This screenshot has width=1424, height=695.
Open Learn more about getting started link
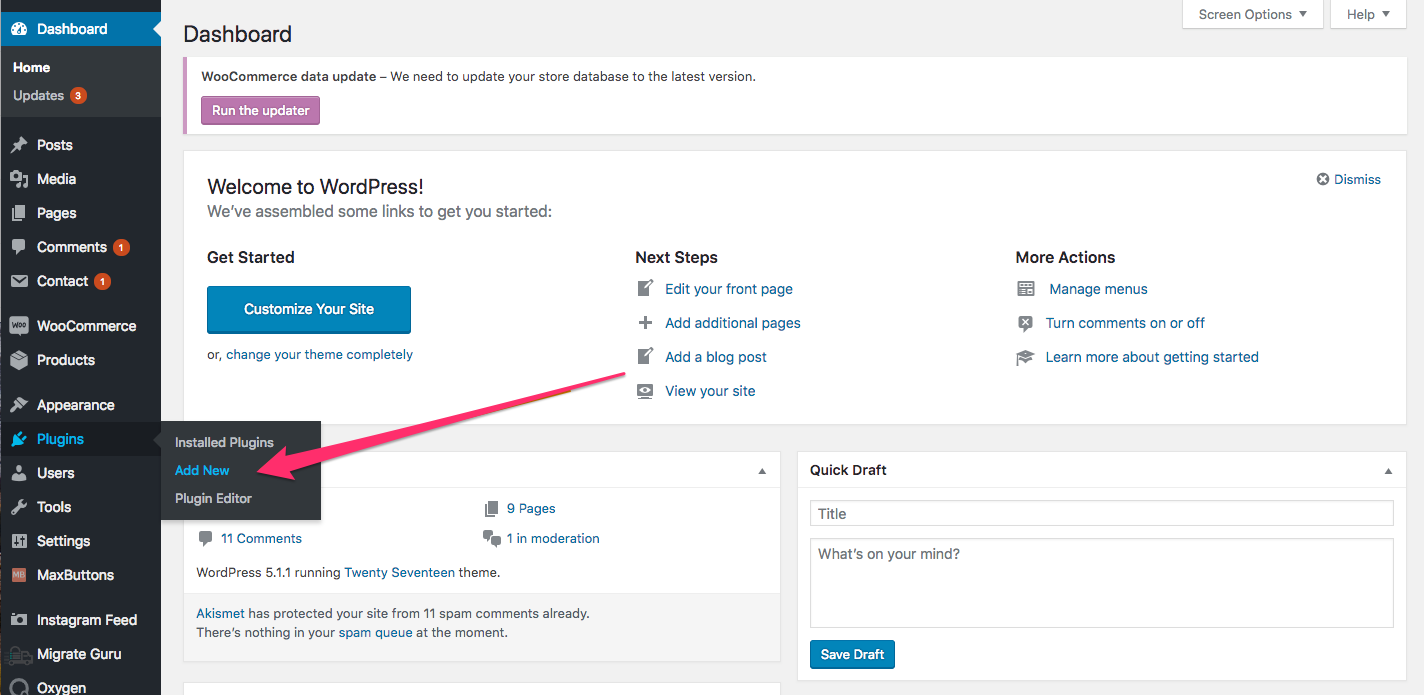tap(1152, 357)
